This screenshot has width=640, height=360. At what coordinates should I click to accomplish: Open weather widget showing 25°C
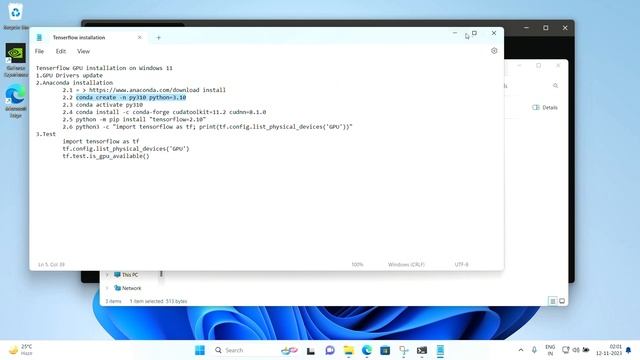20,350
